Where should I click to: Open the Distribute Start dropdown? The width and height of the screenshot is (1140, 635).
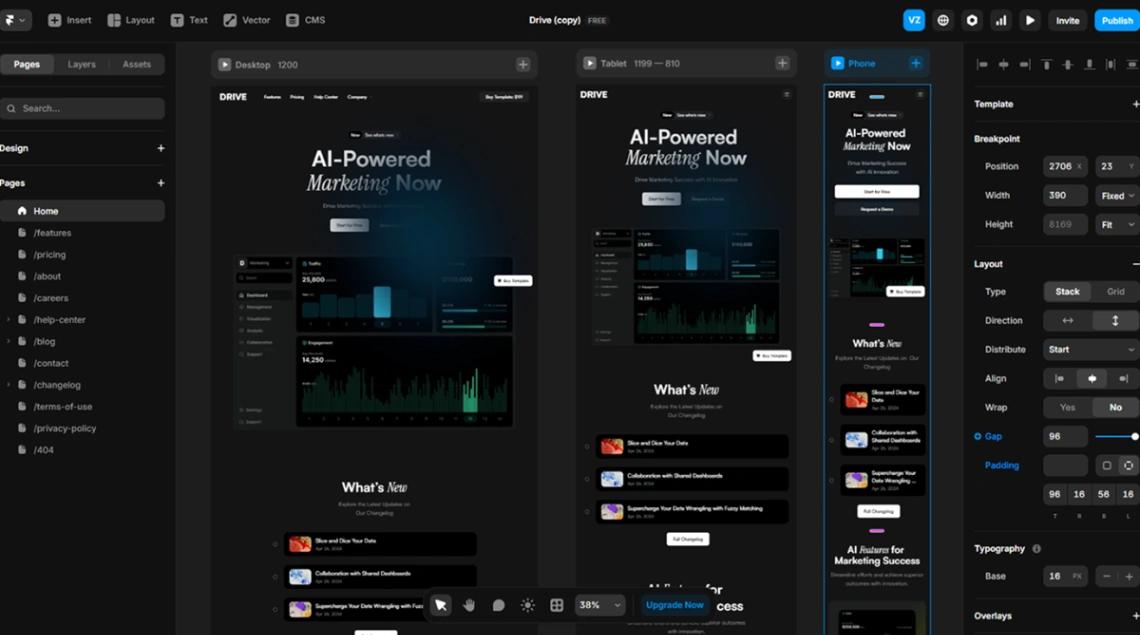tap(1091, 350)
